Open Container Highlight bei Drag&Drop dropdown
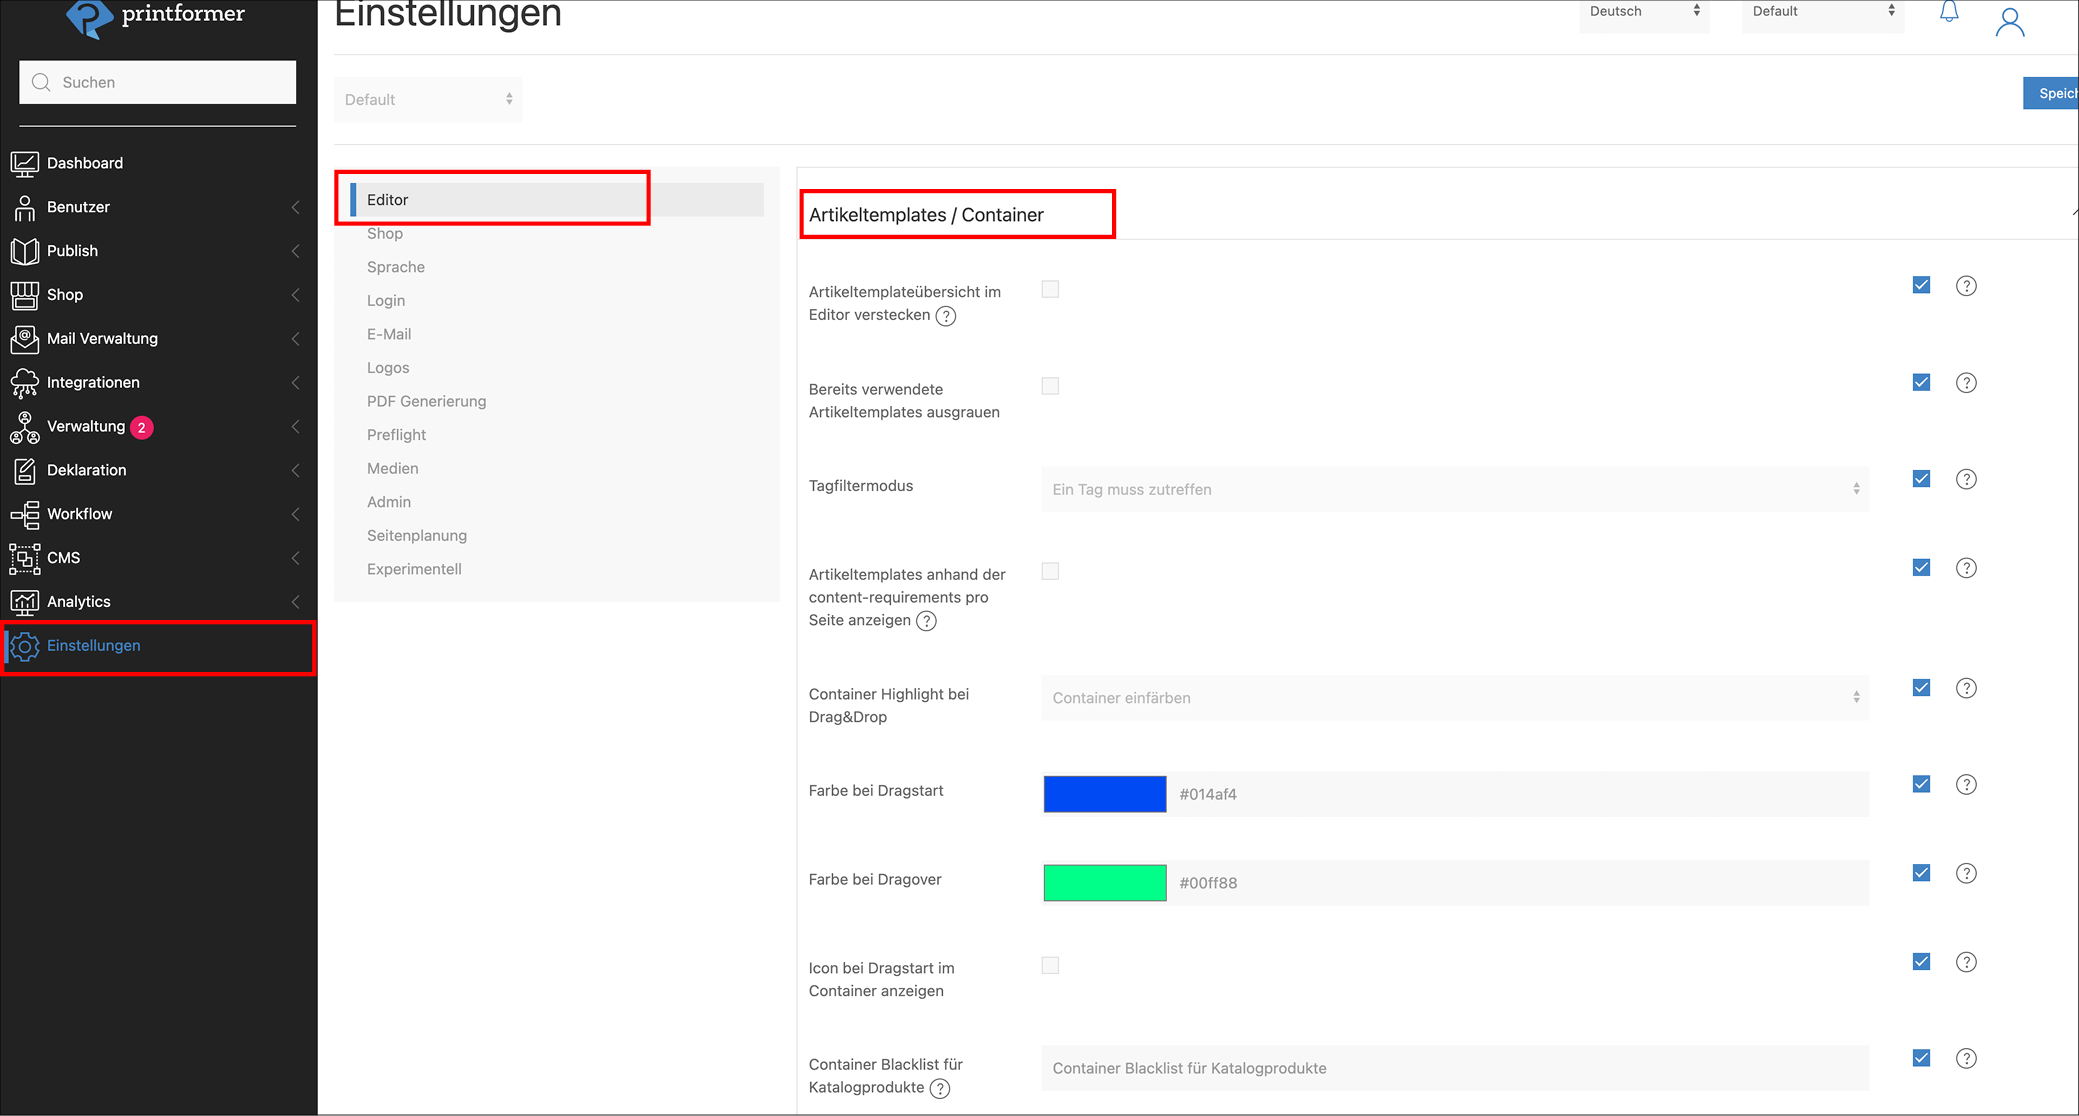 [x=1455, y=698]
